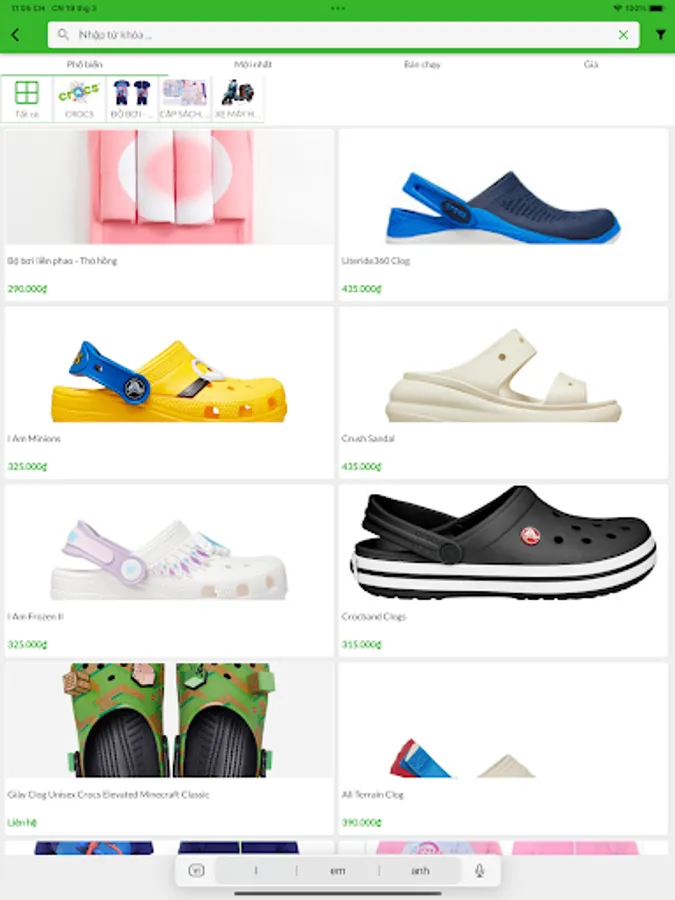675x900 pixels.
Task: Open the Cặp sách category icon
Action: 184,99
